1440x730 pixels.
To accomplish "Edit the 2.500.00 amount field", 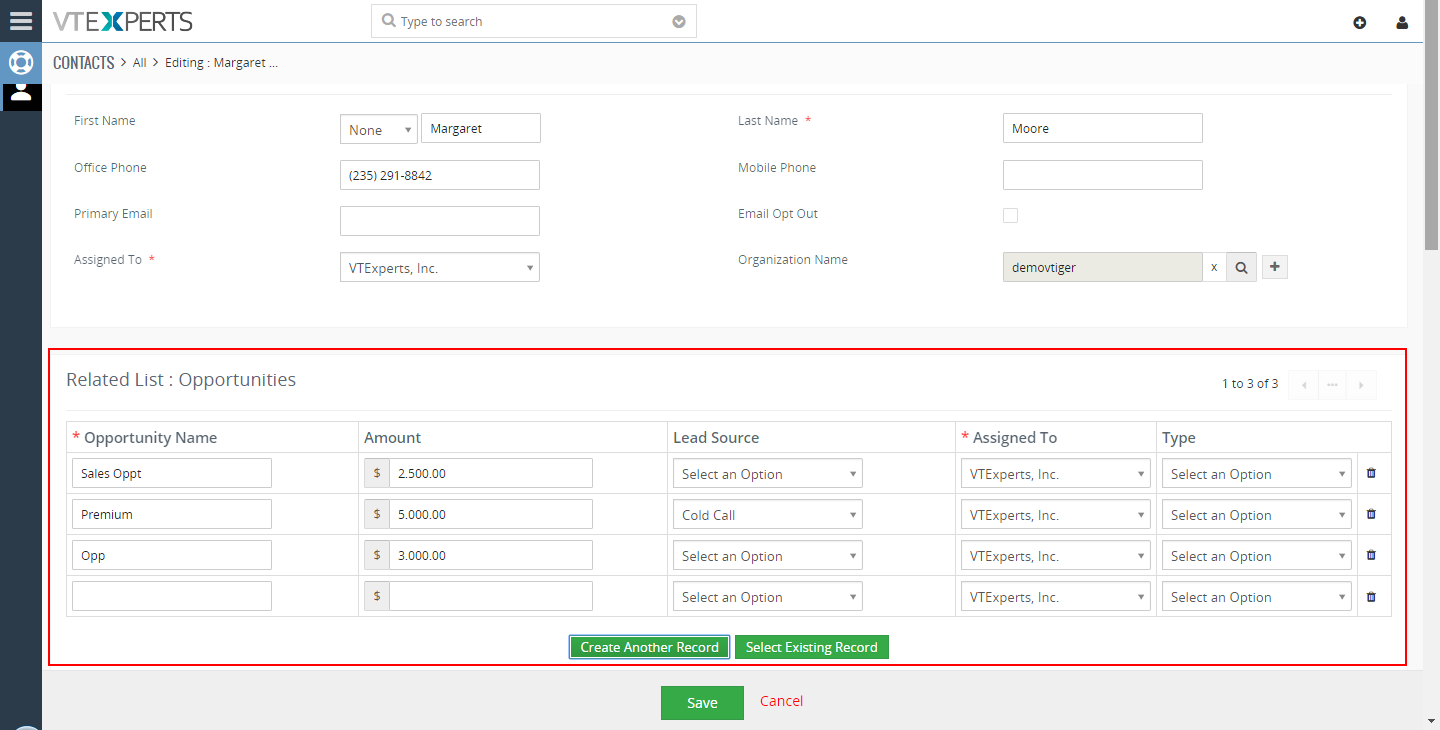I will point(491,473).
